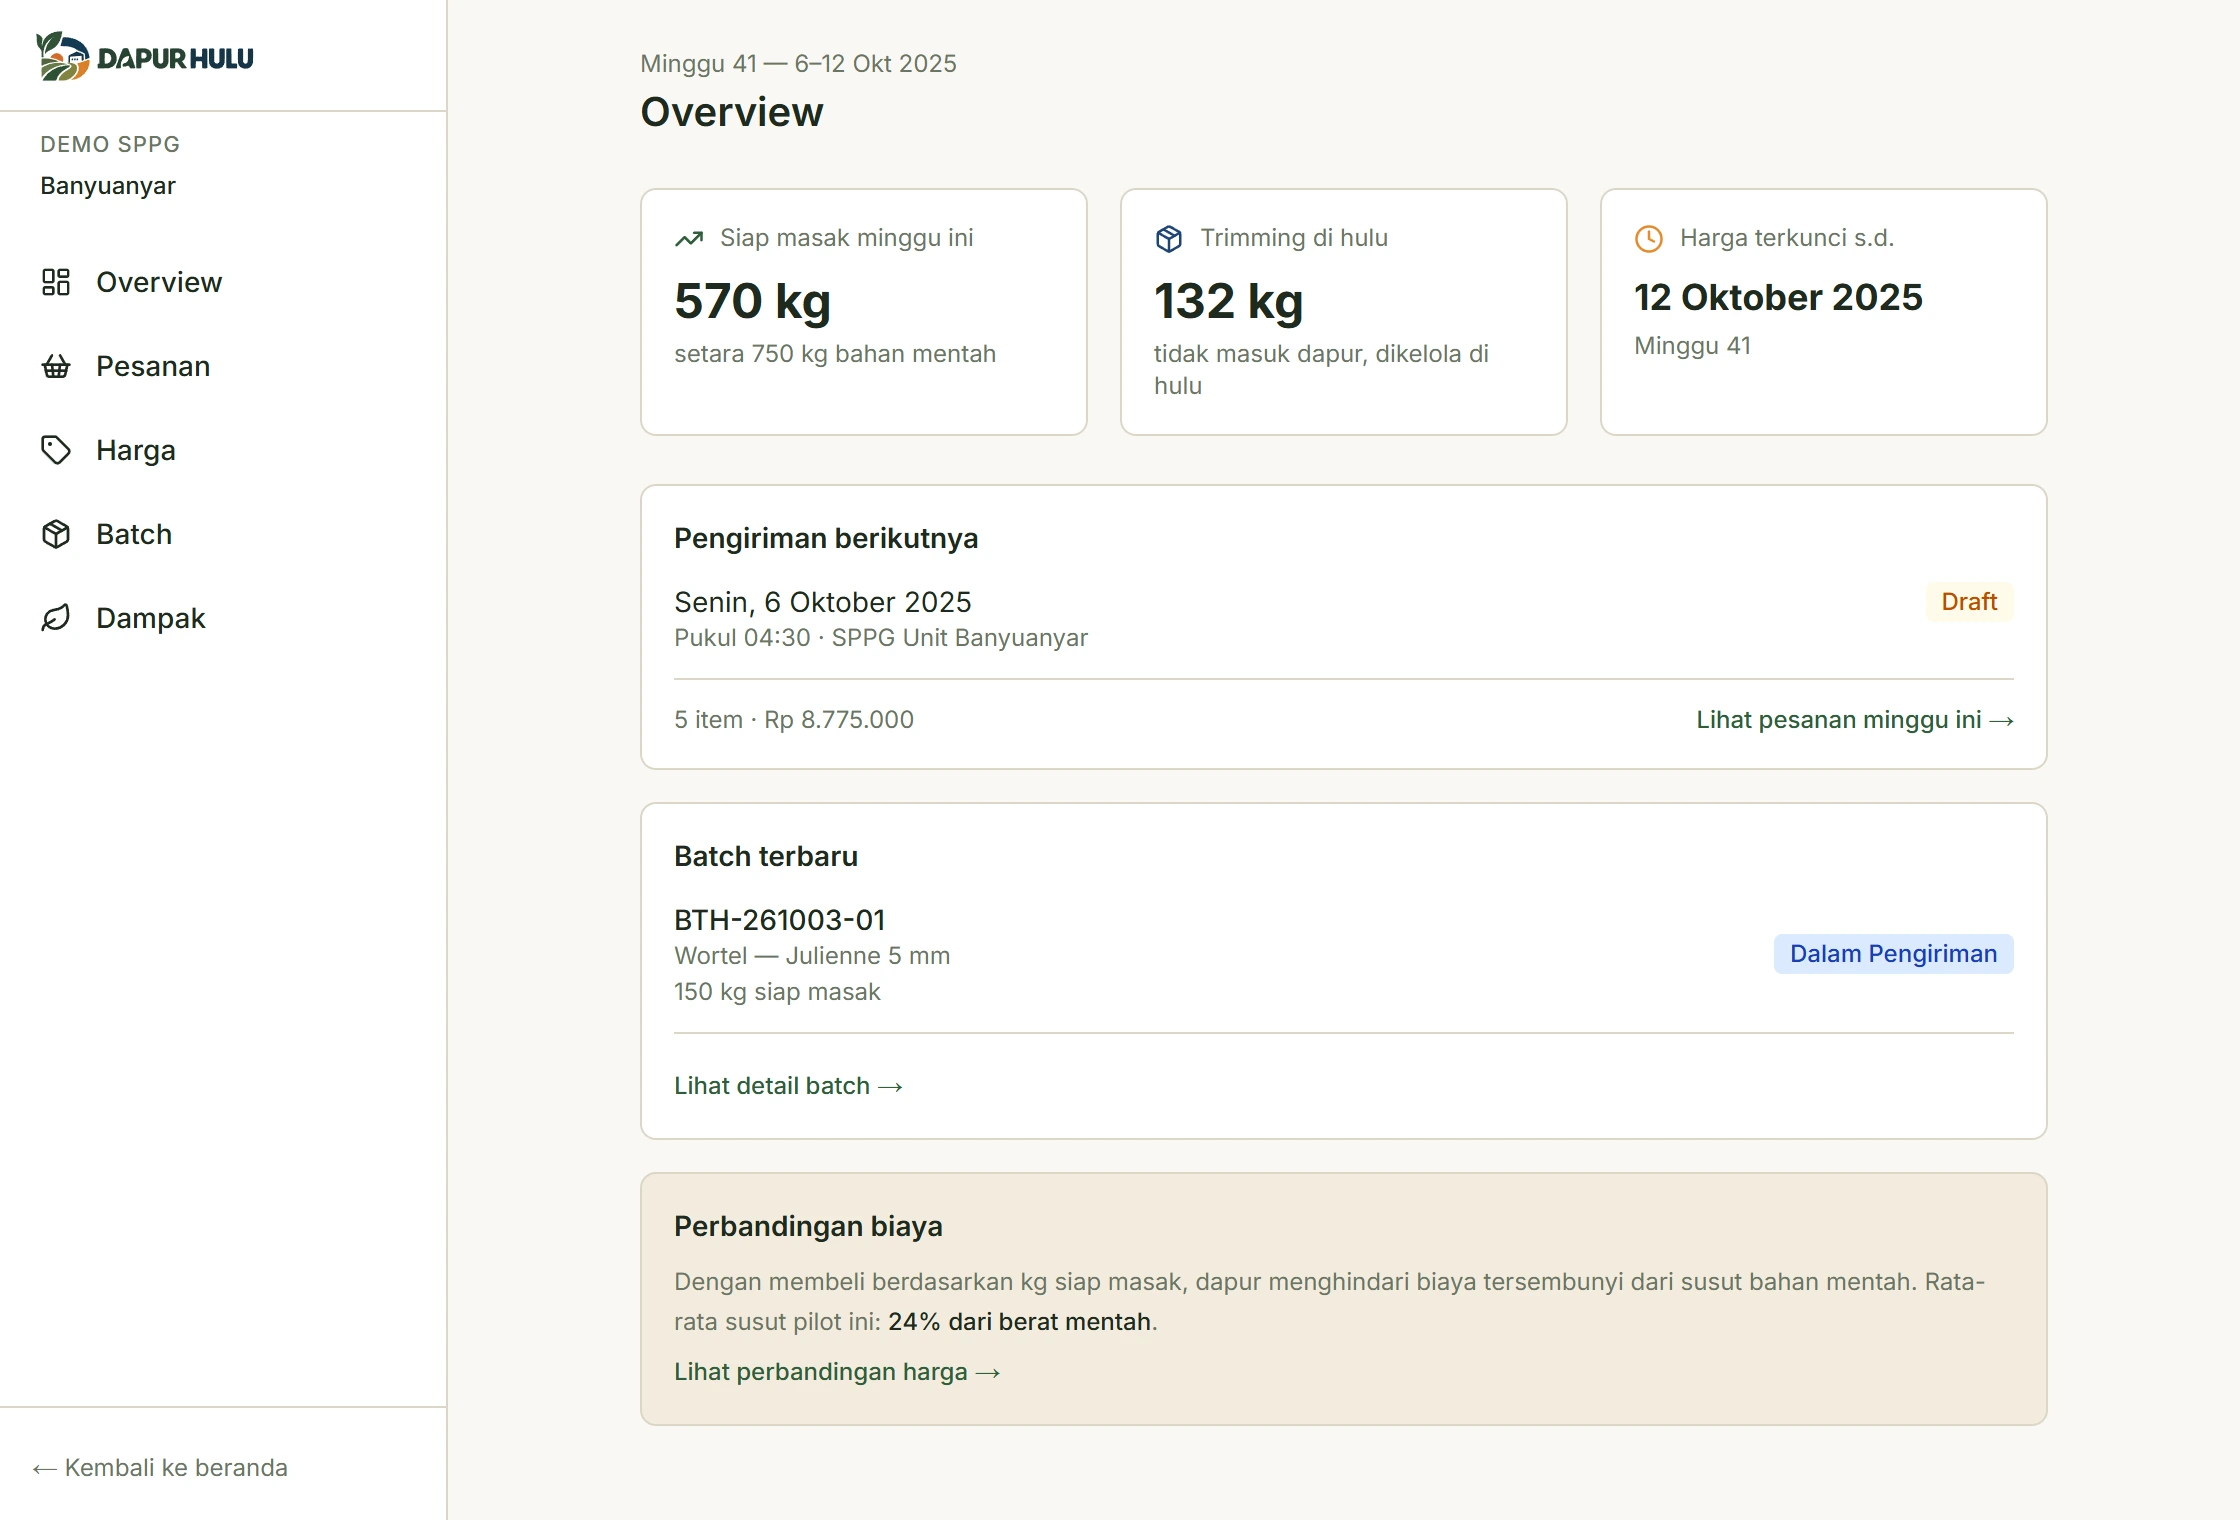The width and height of the screenshot is (2240, 1520).
Task: Return via Kembali ke beranda link
Action: [160, 1468]
